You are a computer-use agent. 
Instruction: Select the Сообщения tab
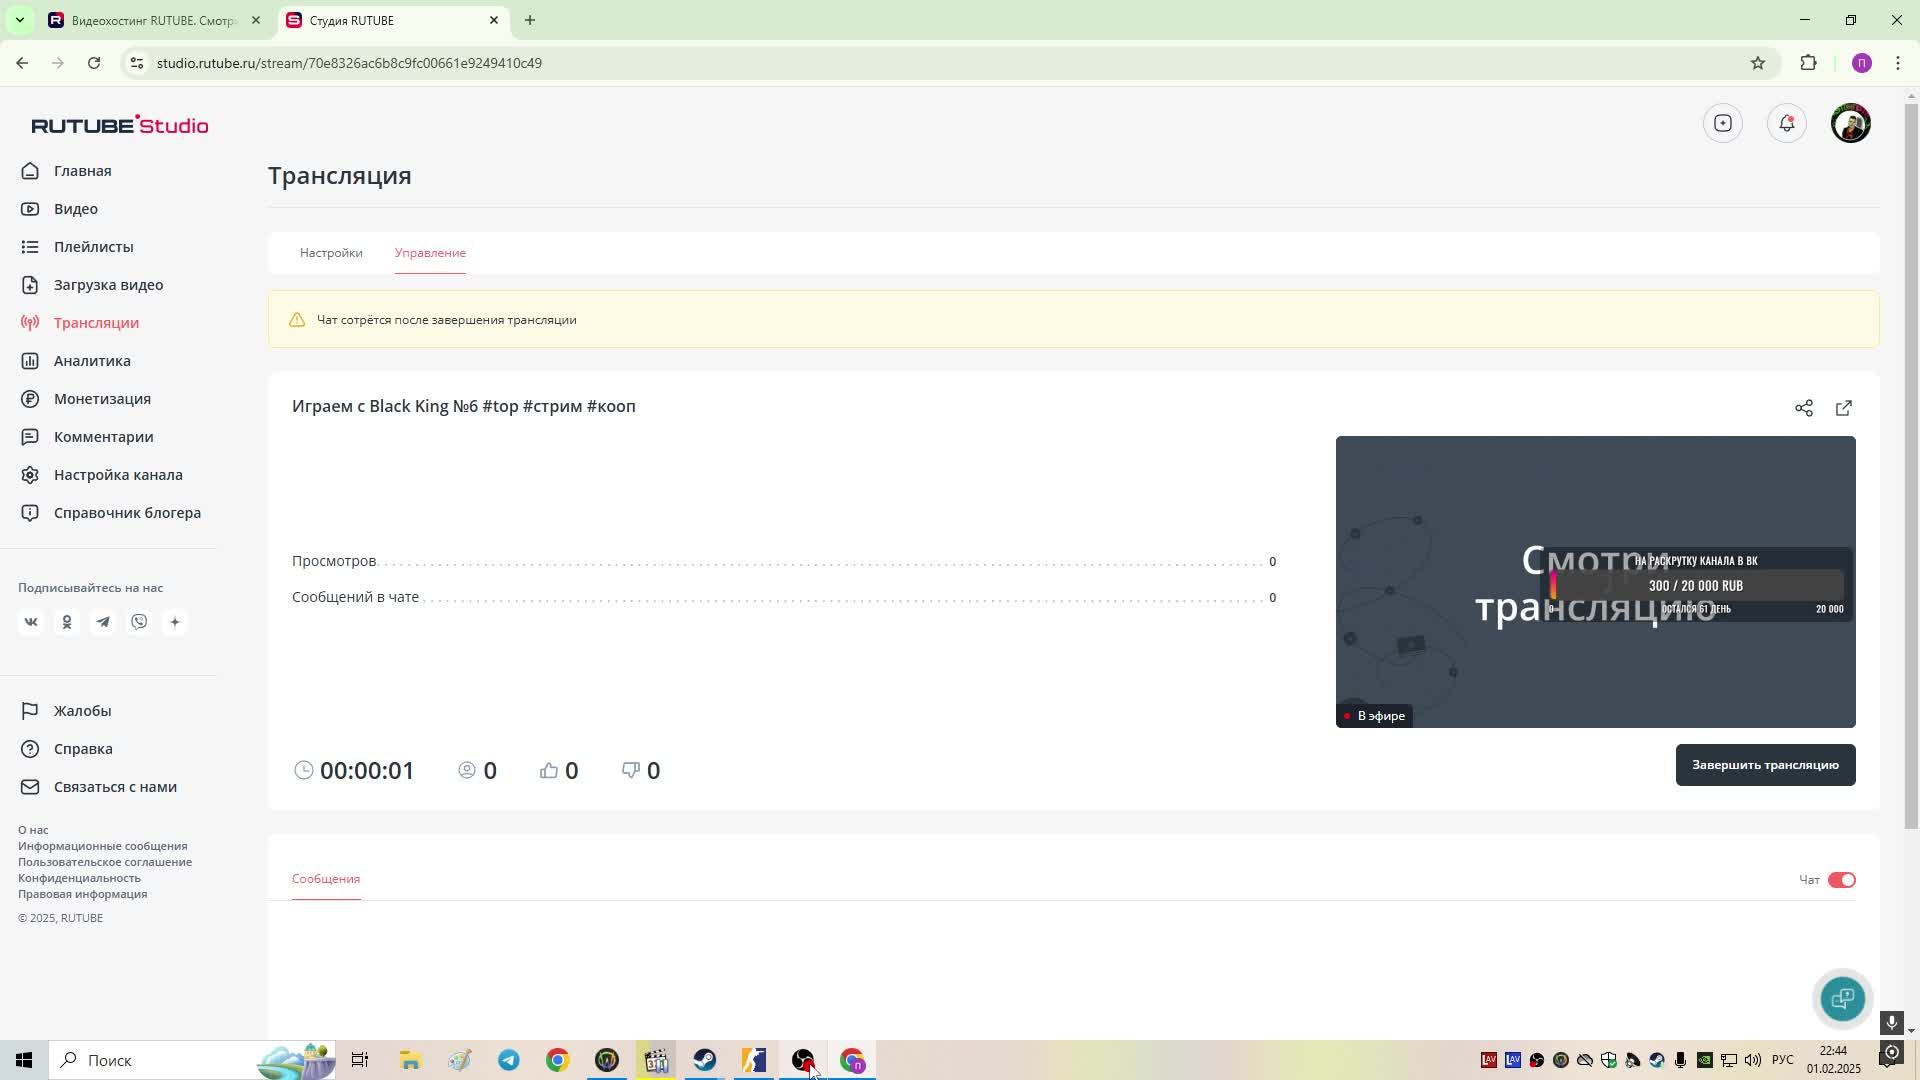[326, 879]
